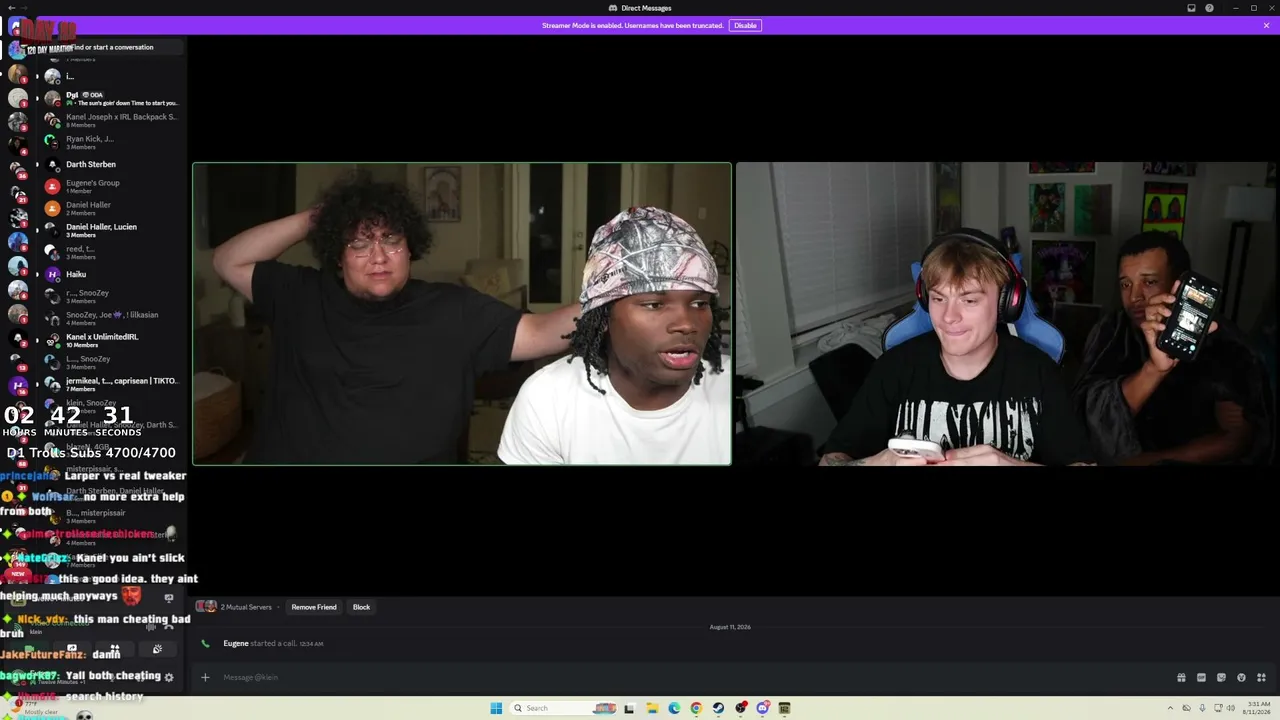
Task: Open OBS Studio from the taskbar
Action: pyautogui.click(x=741, y=708)
